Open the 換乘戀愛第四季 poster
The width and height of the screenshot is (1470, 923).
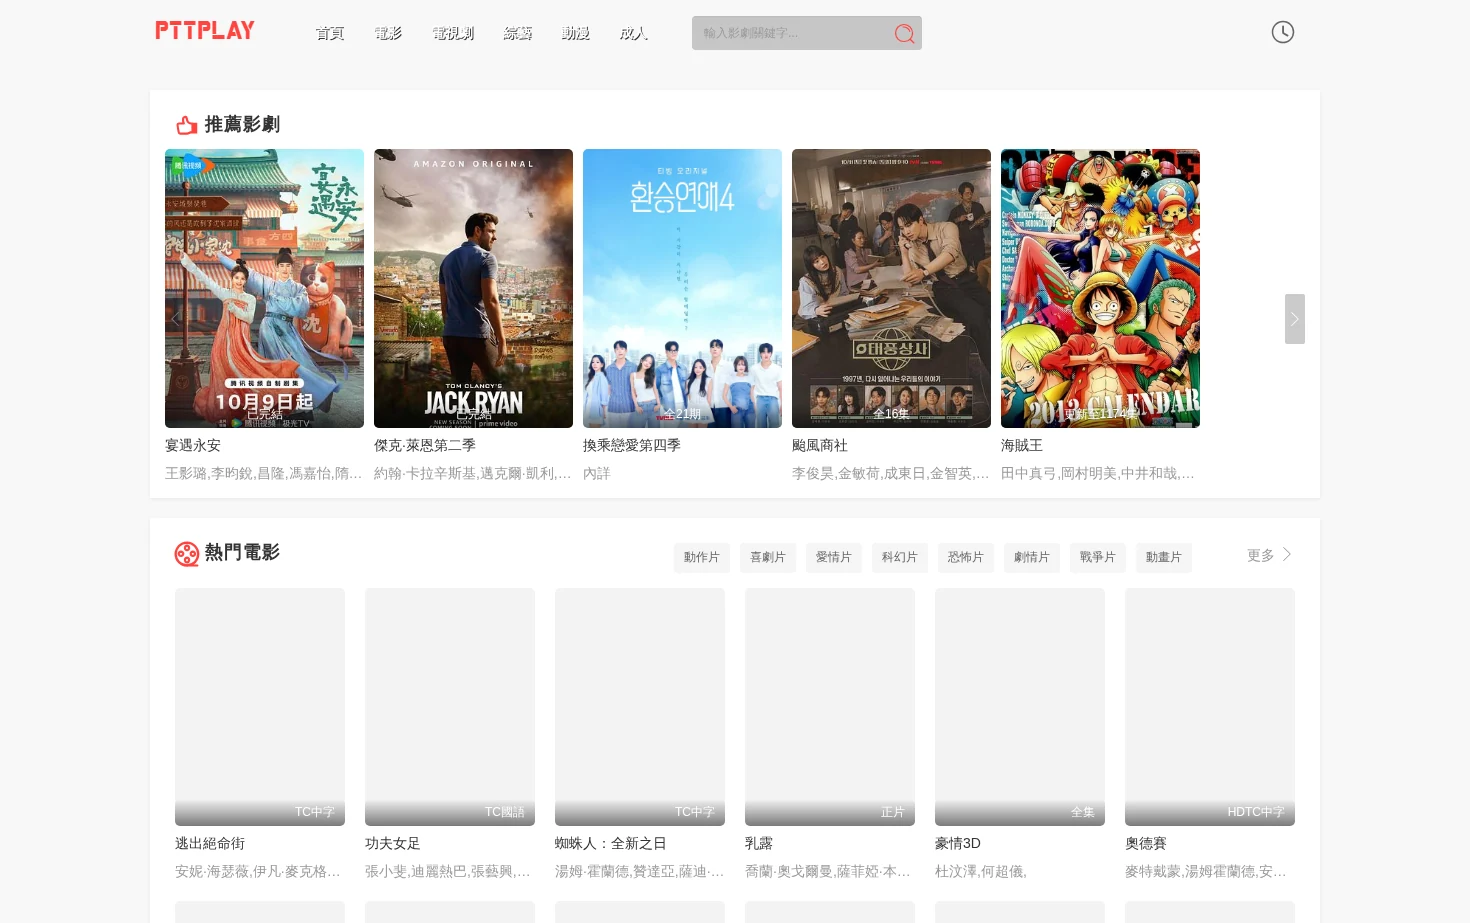[682, 288]
